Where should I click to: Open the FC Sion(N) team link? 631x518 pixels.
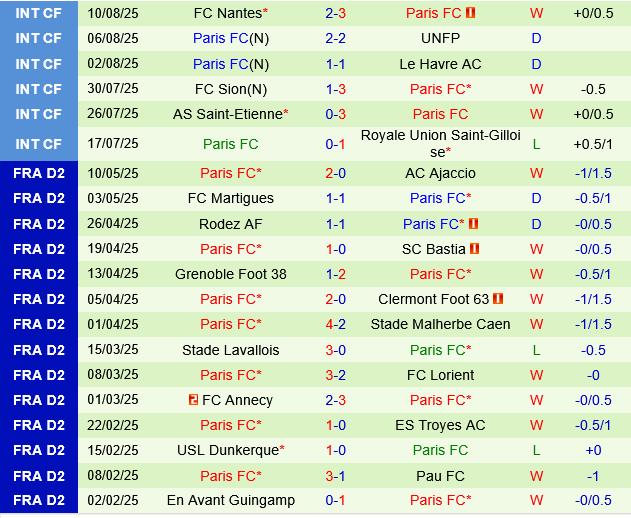[x=230, y=89]
